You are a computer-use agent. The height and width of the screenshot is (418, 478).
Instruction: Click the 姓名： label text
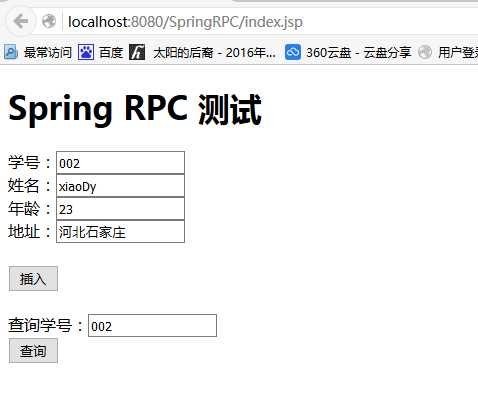[30, 186]
